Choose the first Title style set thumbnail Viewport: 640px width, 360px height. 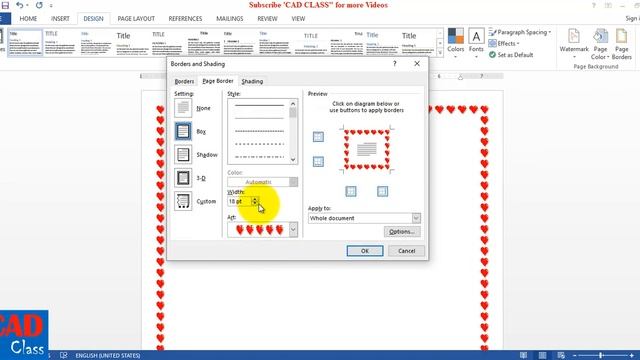click(x=25, y=42)
